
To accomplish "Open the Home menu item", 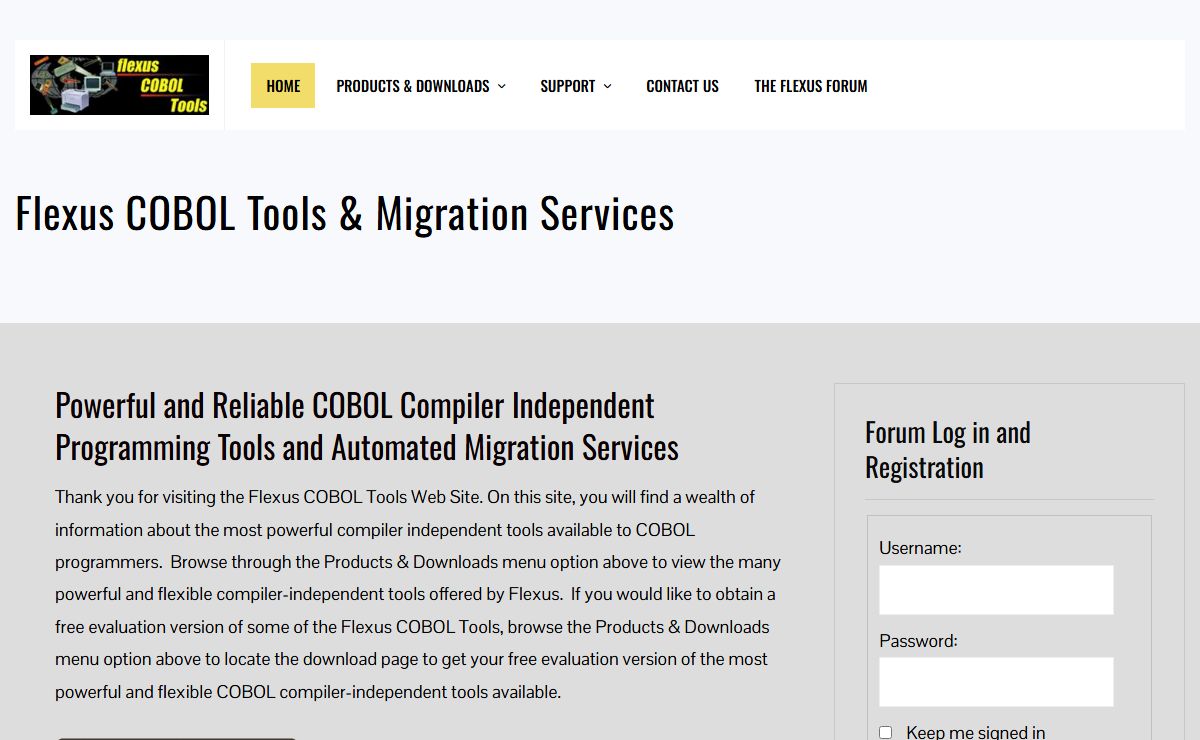I will coord(283,86).
